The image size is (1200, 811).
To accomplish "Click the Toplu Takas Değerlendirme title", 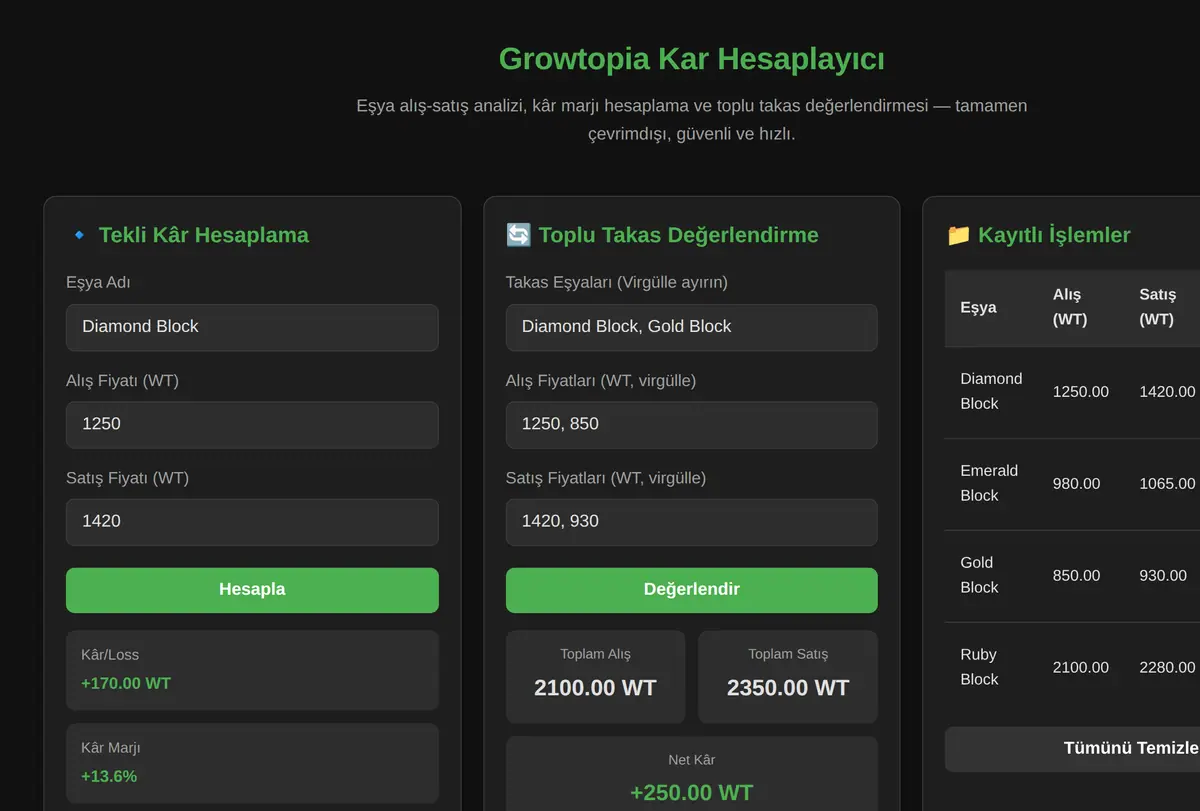I will click(679, 235).
